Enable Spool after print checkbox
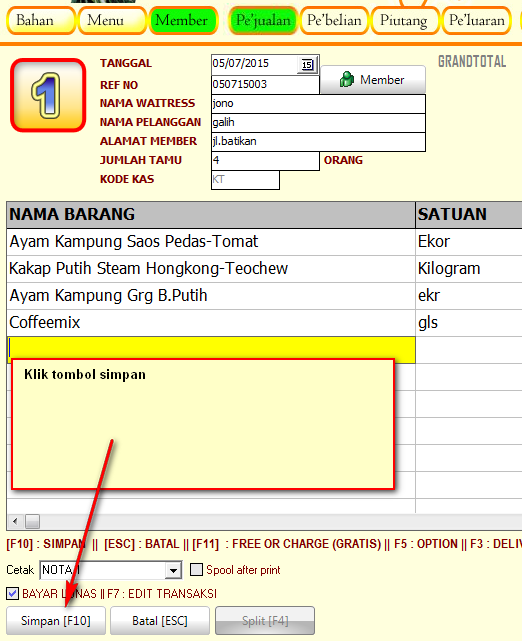This screenshot has height=641, width=522. (x=196, y=569)
